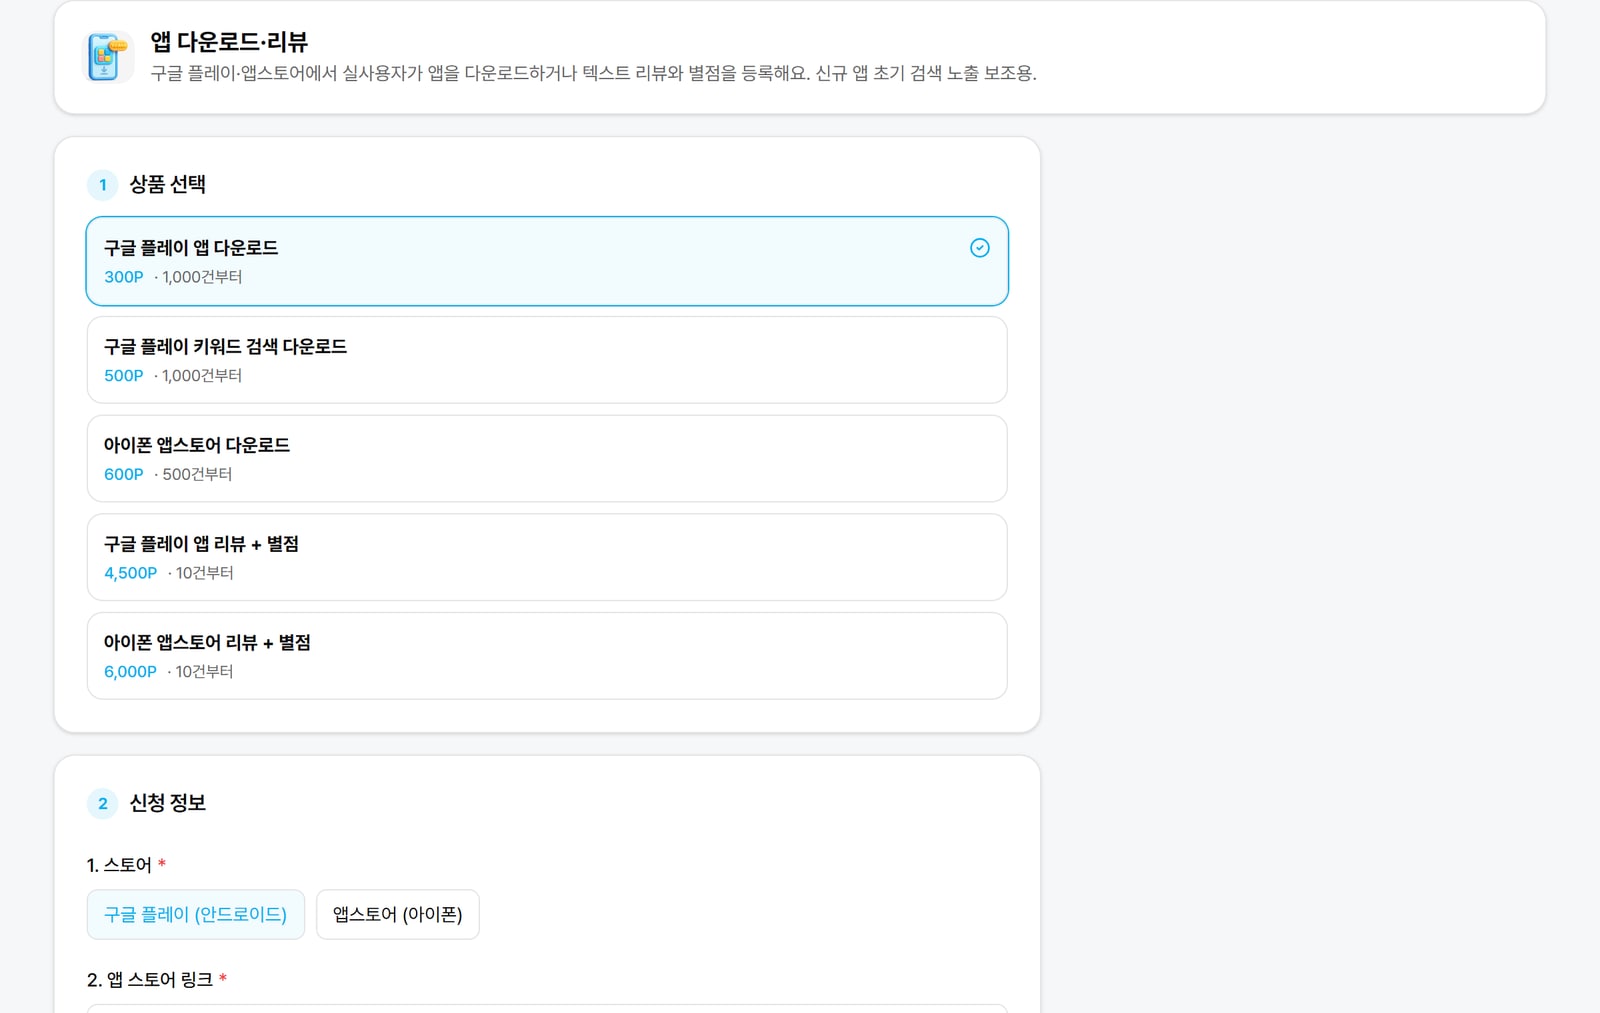
Task: Click the selected checkmark on 구글 플레이 앱 다운로드
Action: (x=980, y=248)
